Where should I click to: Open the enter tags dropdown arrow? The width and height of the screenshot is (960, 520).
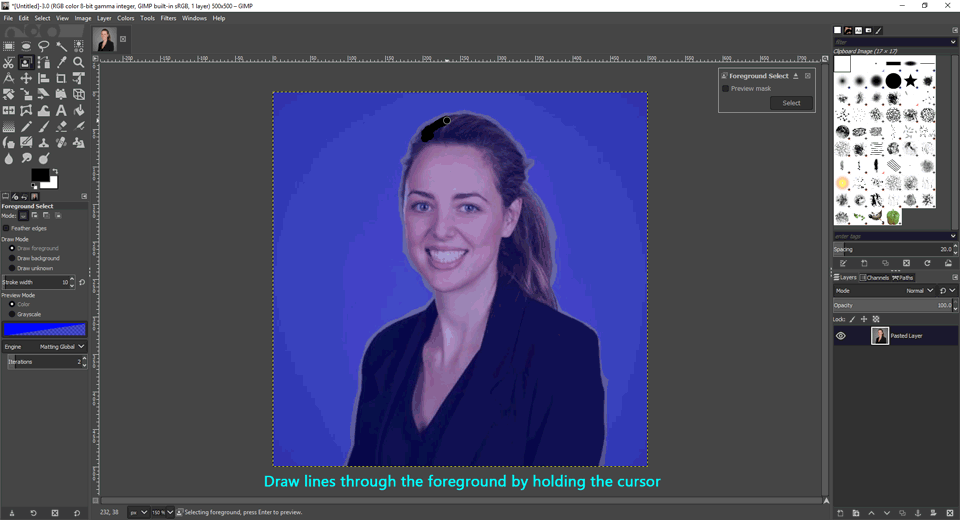click(x=953, y=236)
